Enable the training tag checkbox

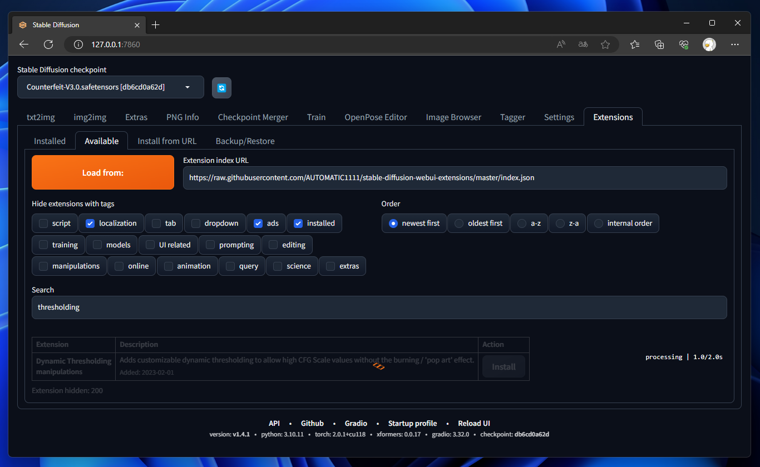43,244
